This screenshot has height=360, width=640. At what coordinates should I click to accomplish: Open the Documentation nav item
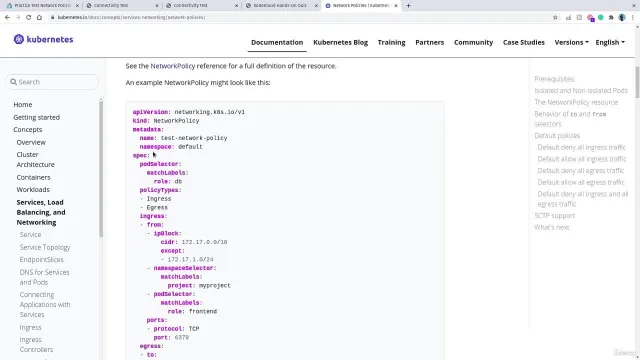pos(277,42)
